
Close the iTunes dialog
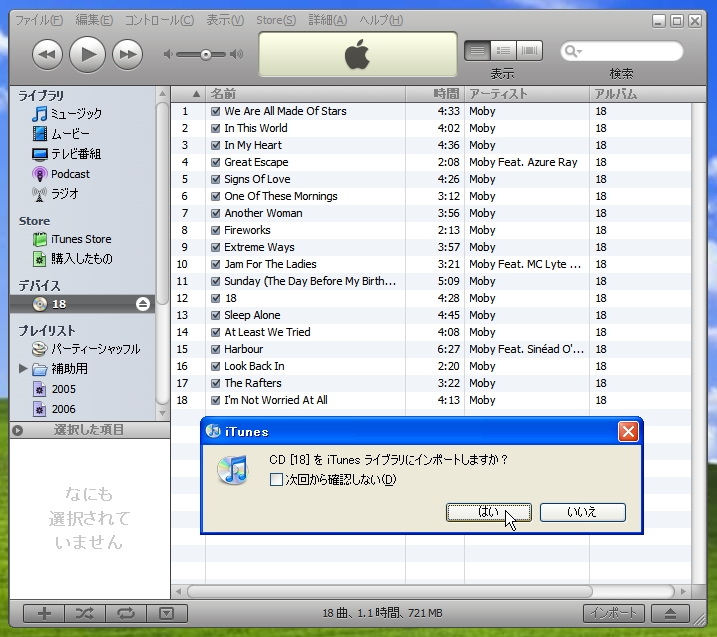(628, 431)
